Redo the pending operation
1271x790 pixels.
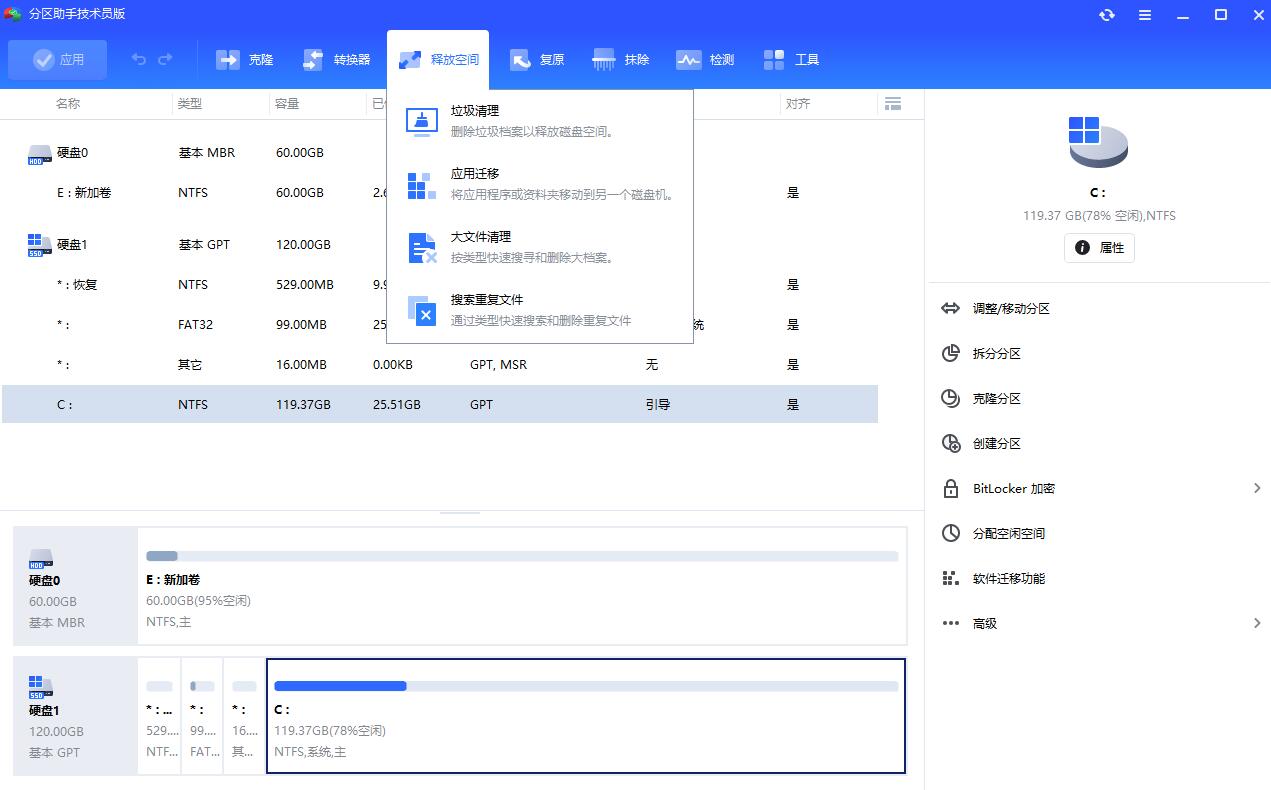(165, 60)
